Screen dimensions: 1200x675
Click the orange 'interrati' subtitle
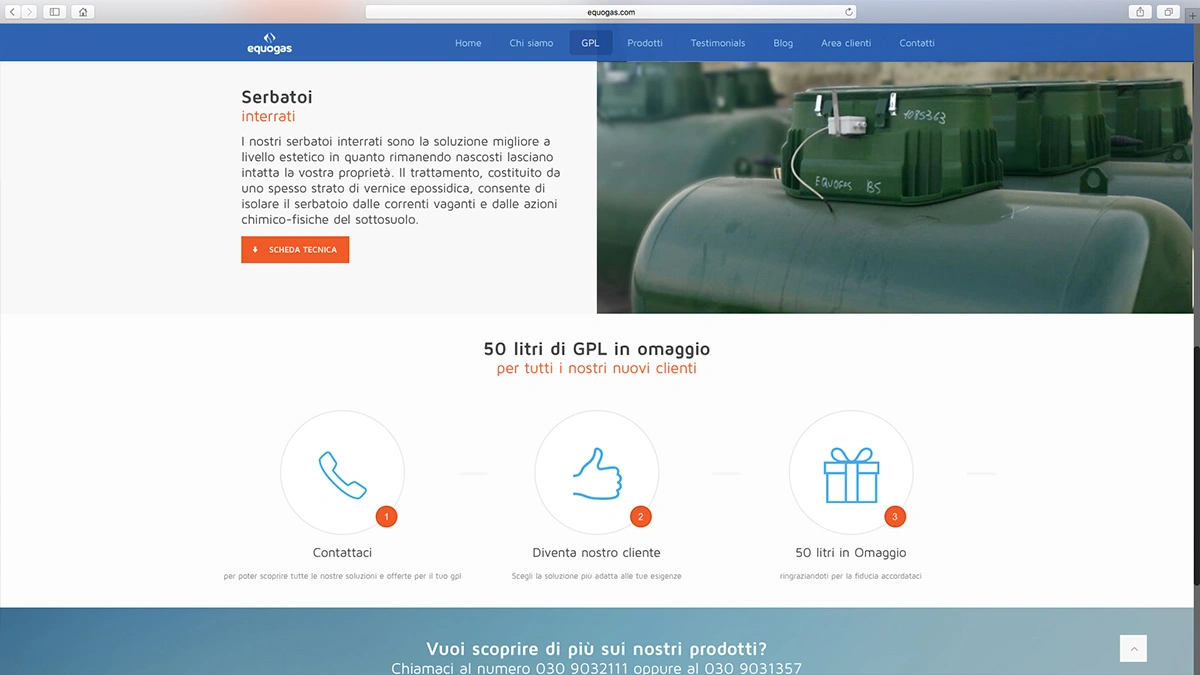(268, 116)
